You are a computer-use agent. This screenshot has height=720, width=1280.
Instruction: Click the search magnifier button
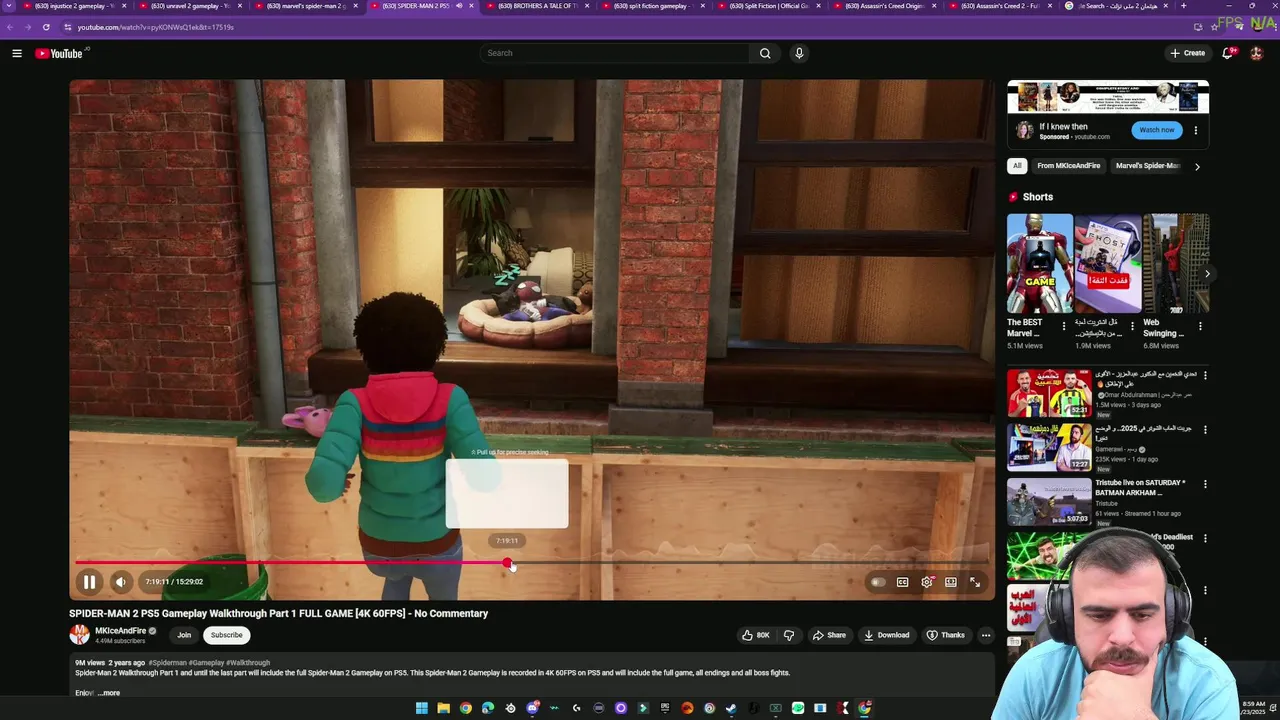pos(765,53)
